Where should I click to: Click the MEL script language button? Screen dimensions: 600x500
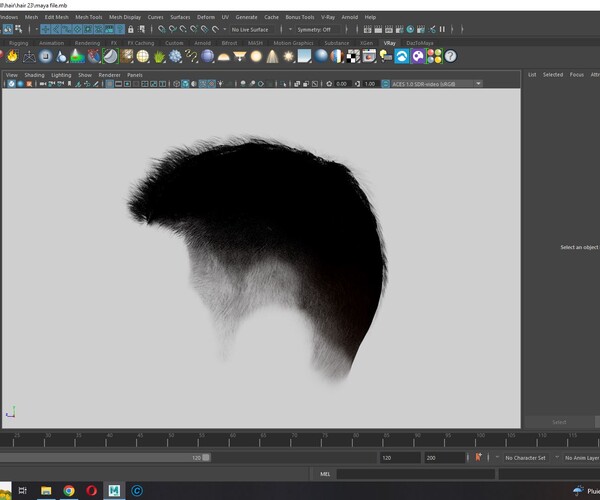click(x=325, y=474)
